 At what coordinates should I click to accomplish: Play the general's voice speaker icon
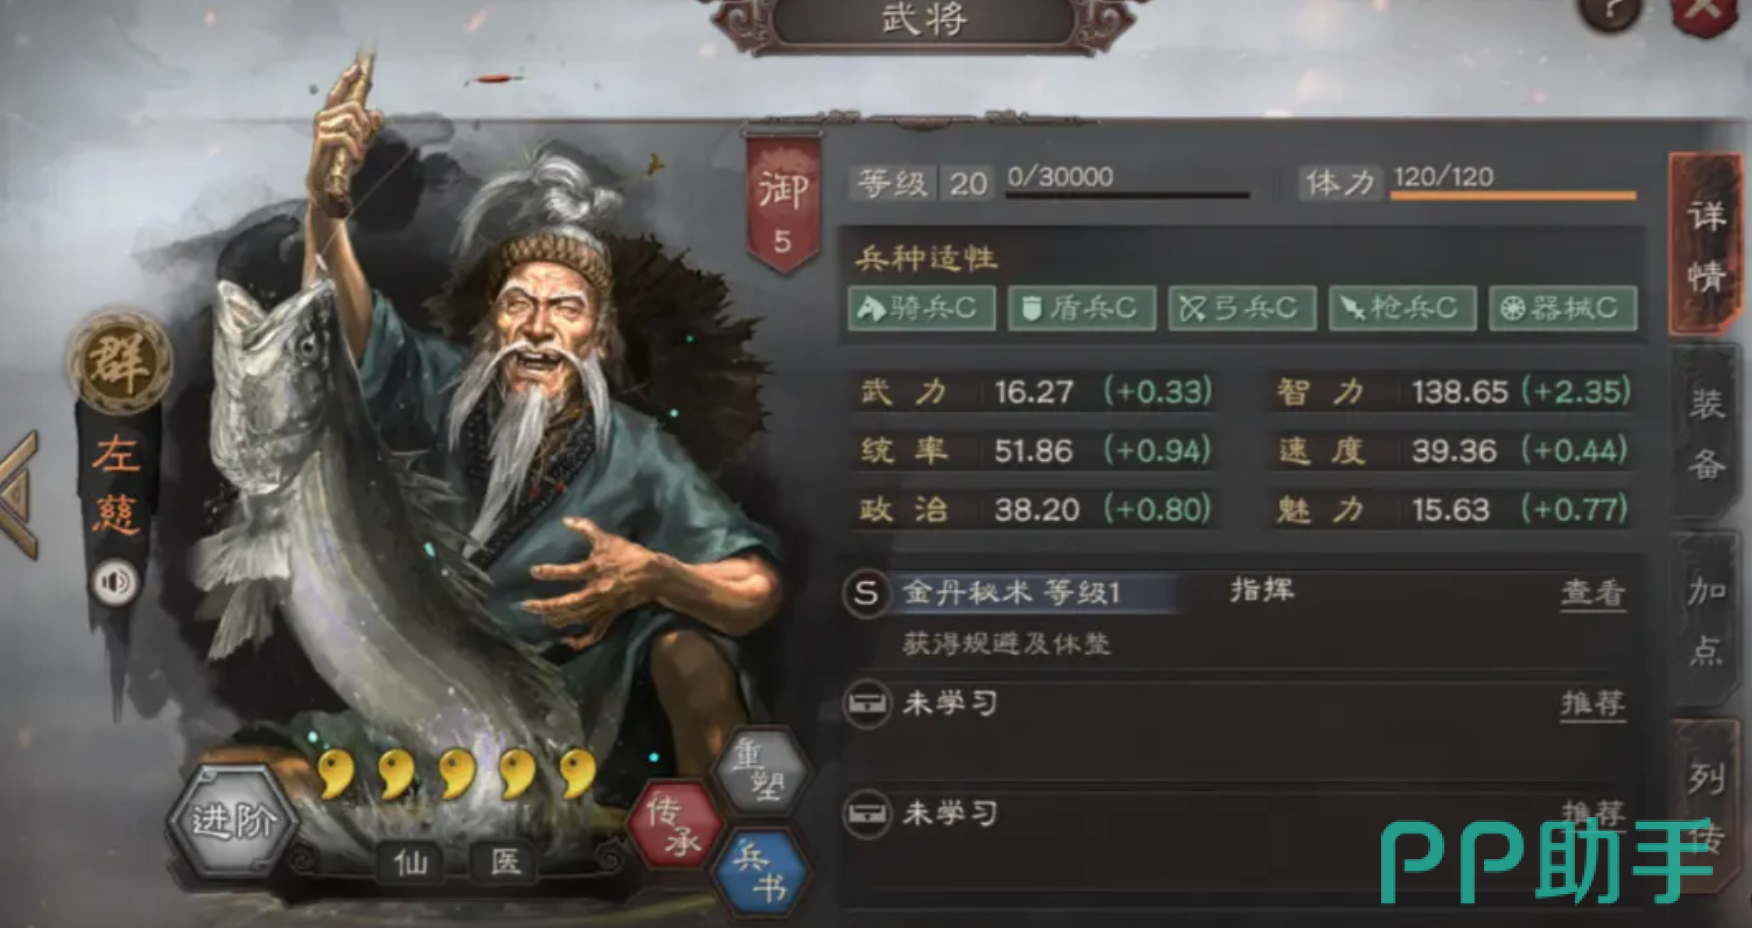tap(115, 582)
